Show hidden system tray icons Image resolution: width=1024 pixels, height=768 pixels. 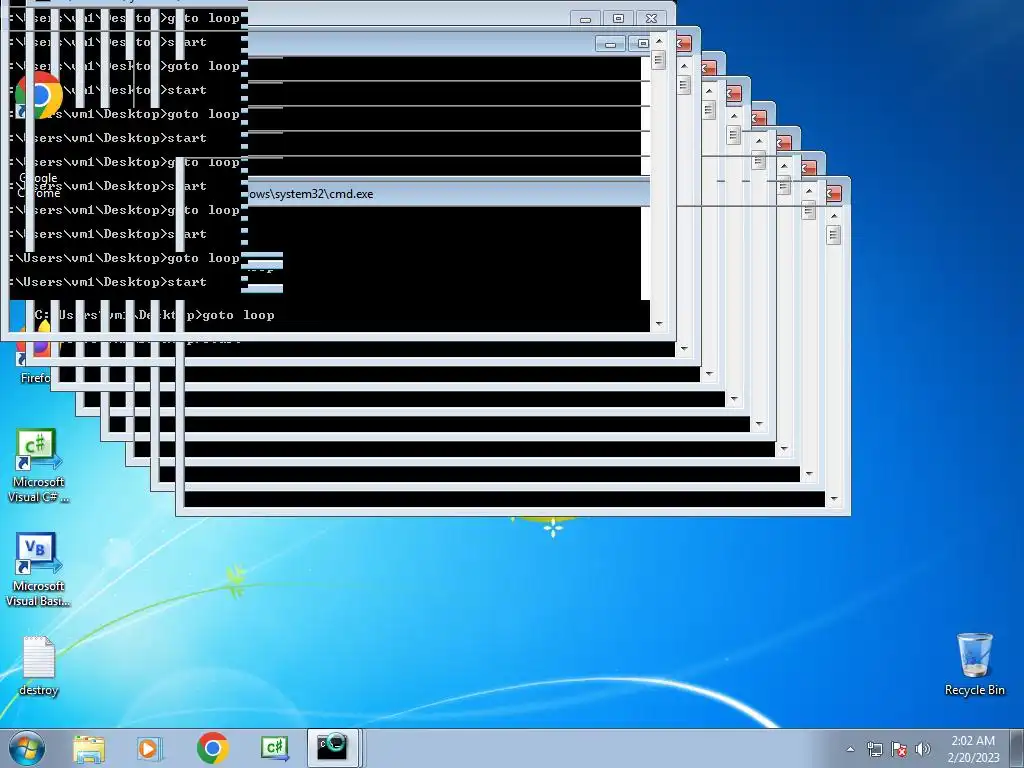850,749
